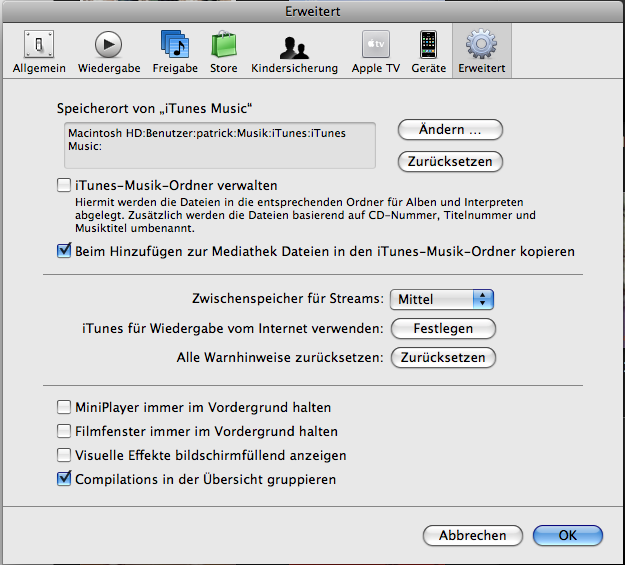Open the Kindersicherung parental controls icon
The image size is (625, 565).
point(294,47)
